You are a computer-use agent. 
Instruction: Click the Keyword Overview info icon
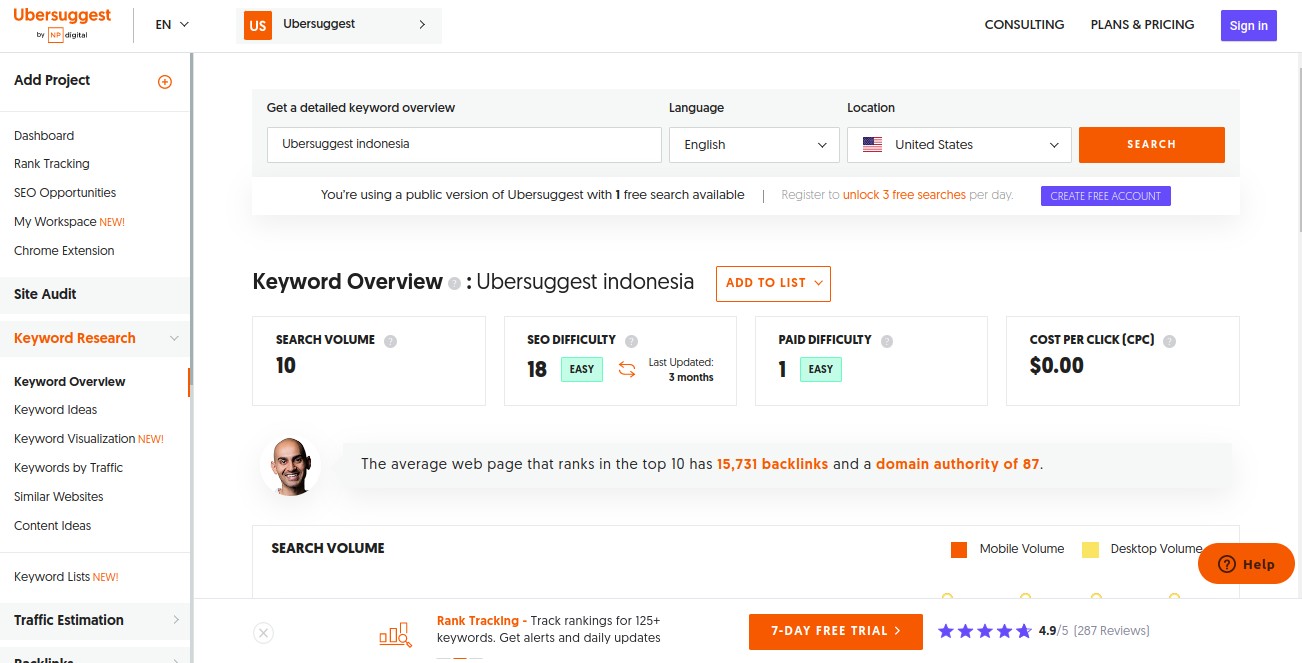(455, 284)
